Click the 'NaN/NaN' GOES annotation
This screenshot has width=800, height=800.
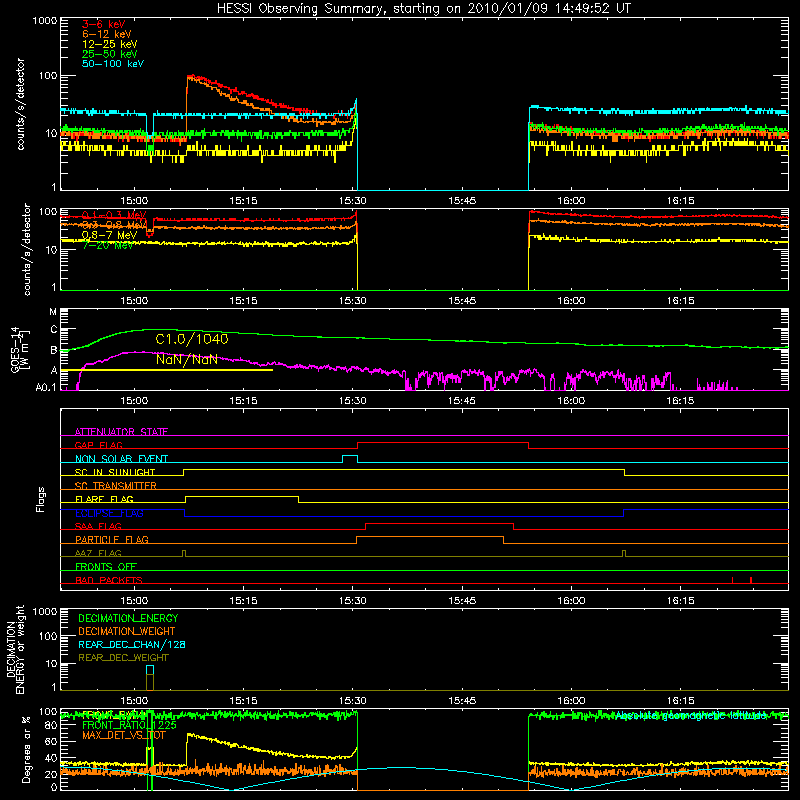pyautogui.click(x=187, y=359)
